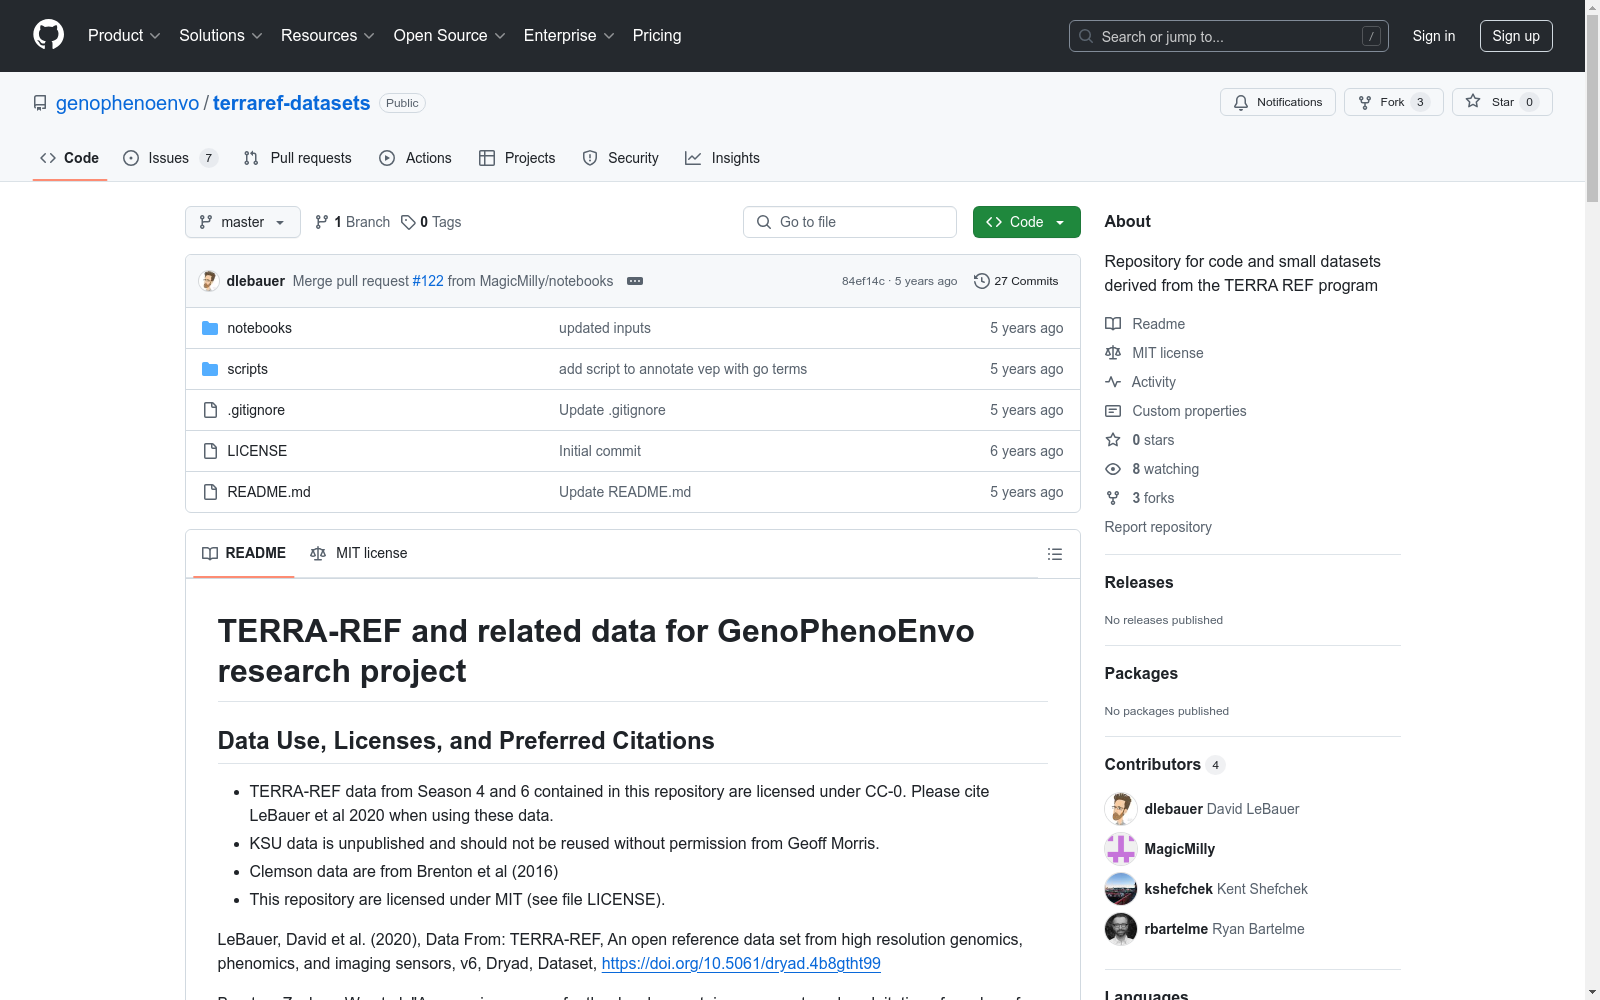The image size is (1600, 1000).
Task: Open the README.md file
Action: [x=269, y=492]
